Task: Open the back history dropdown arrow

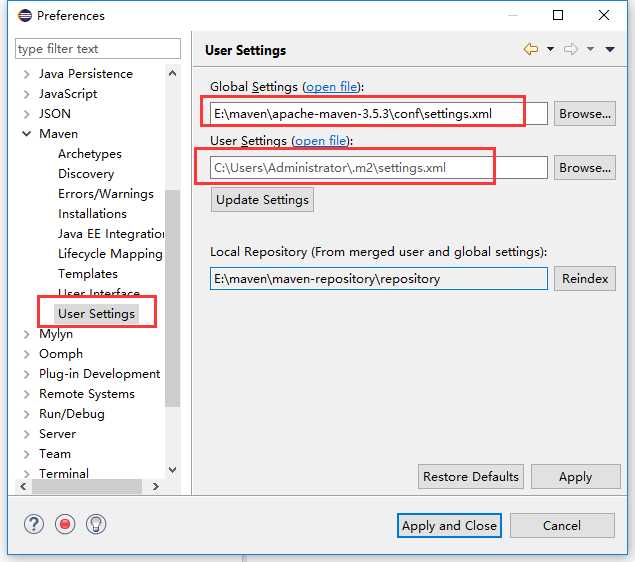Action: click(549, 50)
